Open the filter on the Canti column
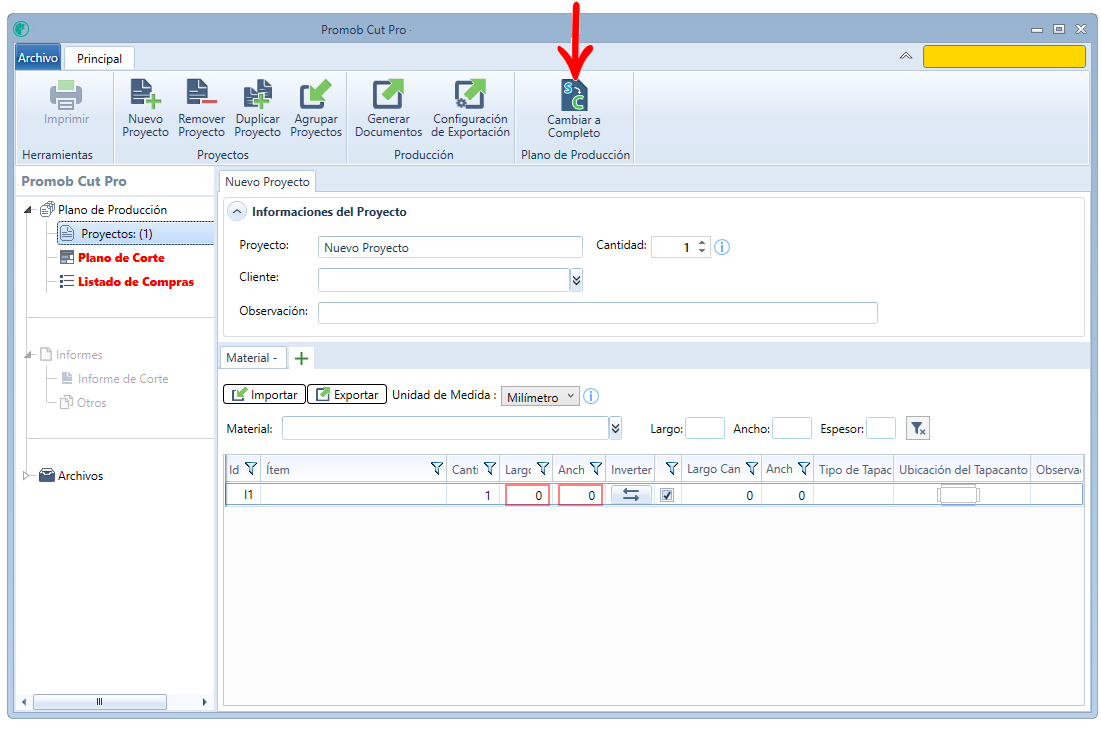 (490, 468)
